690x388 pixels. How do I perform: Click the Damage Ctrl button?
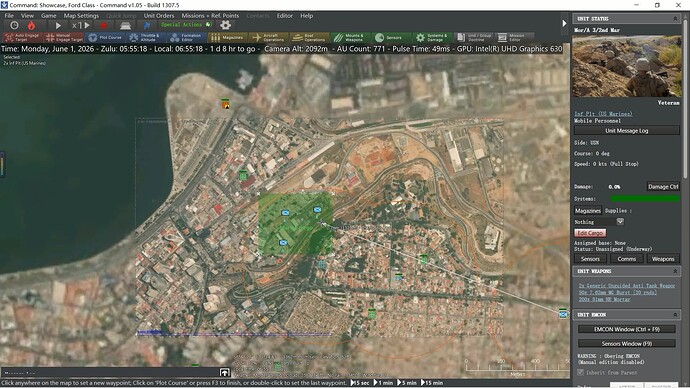click(663, 187)
